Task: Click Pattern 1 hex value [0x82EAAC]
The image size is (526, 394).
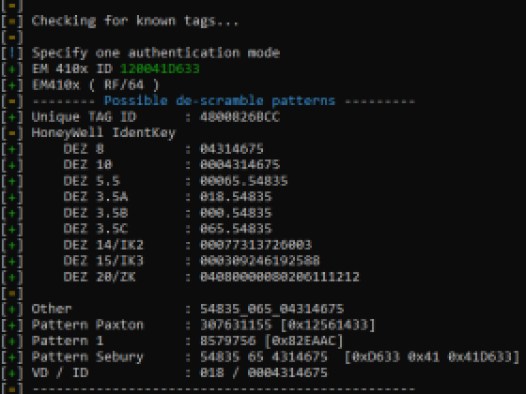Action: click(304, 341)
